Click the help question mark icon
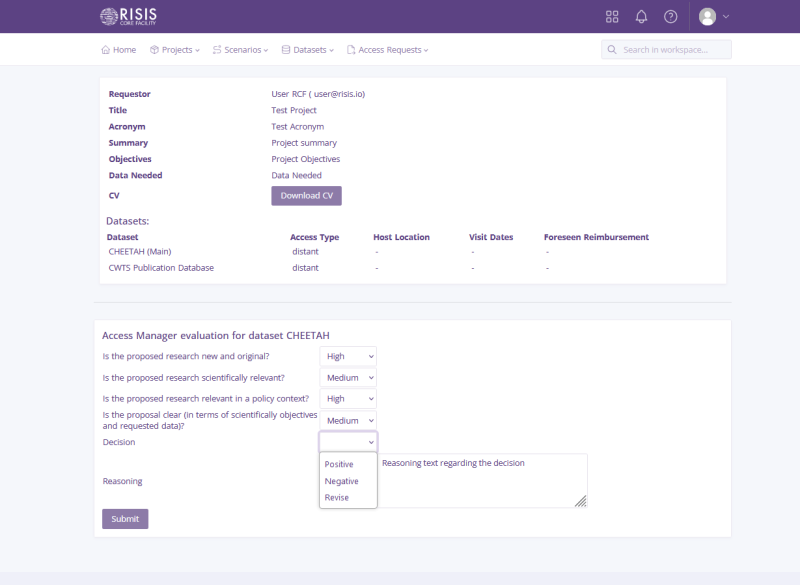This screenshot has height=585, width=800. [x=670, y=16]
